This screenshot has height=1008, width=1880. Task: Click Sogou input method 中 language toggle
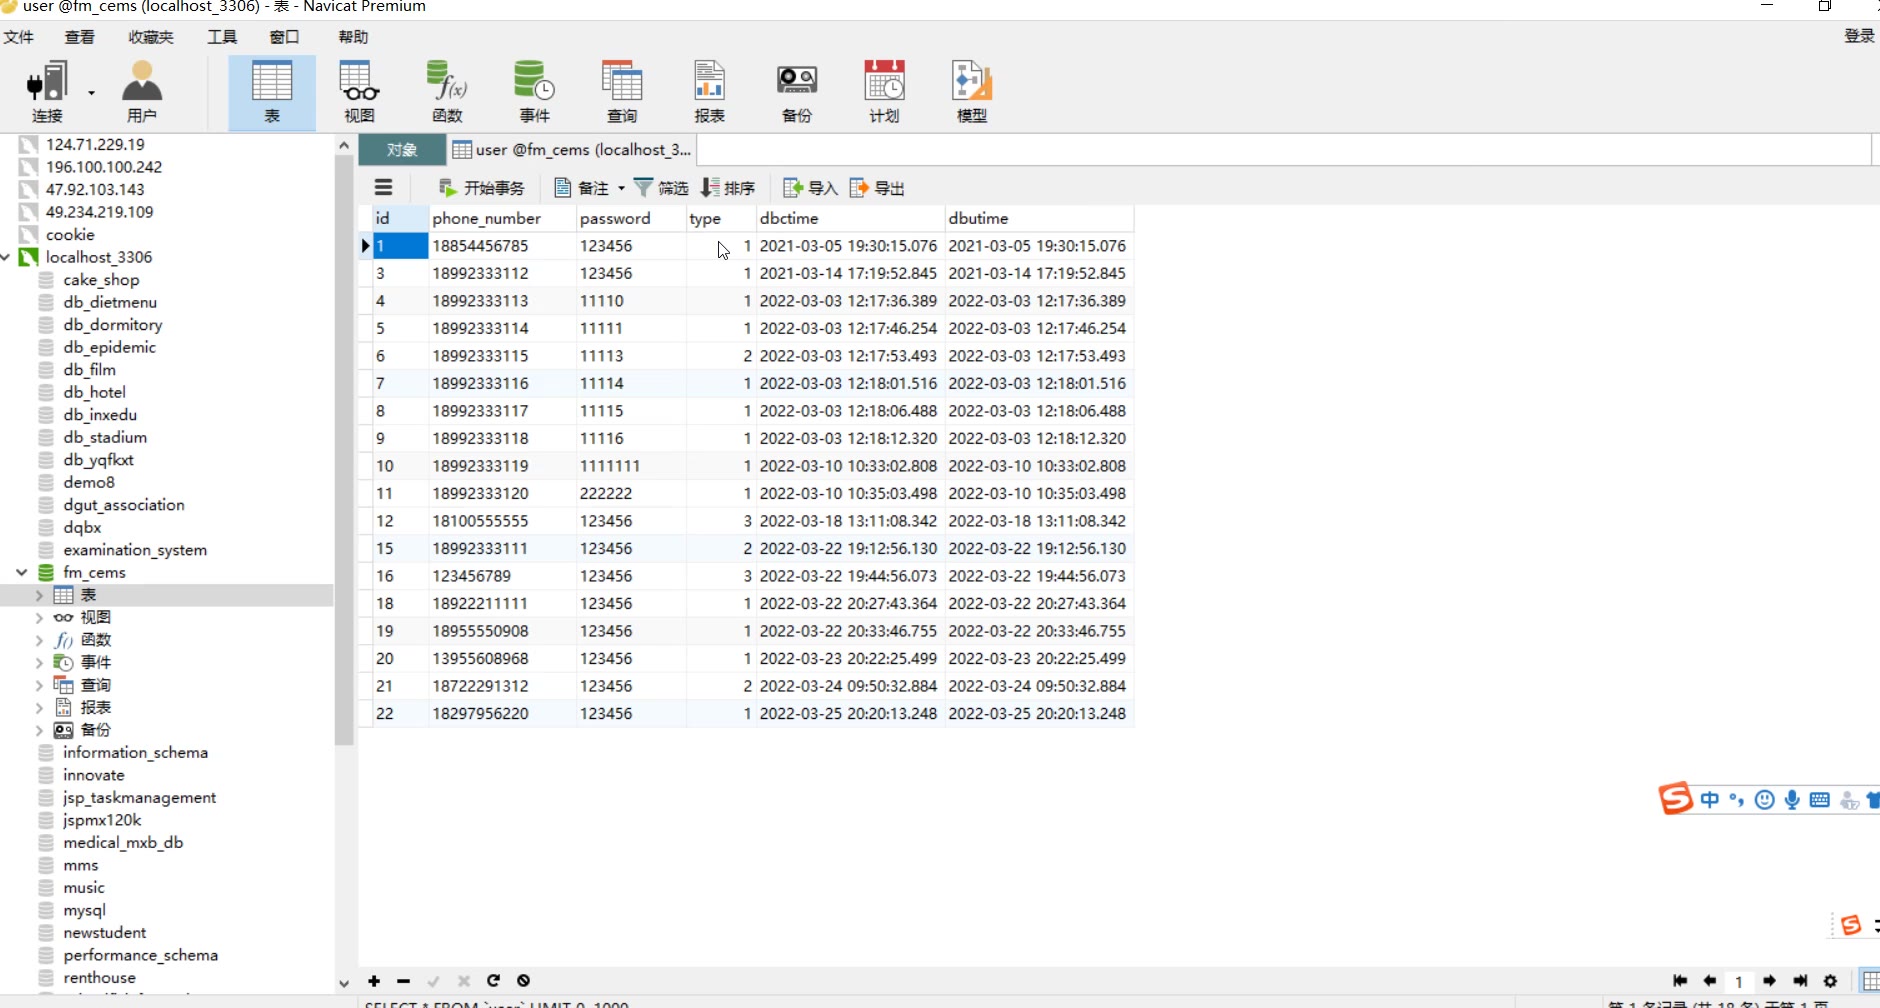coord(1710,799)
